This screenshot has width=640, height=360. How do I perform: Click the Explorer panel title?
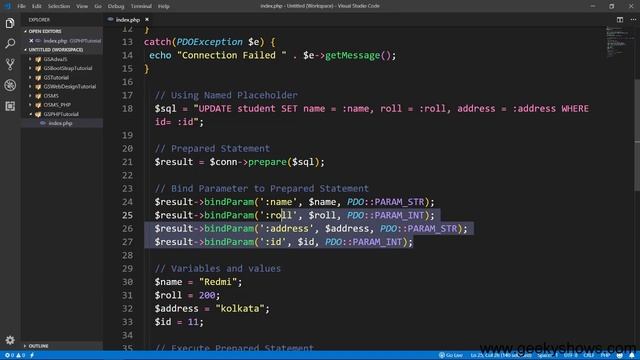click(39, 20)
